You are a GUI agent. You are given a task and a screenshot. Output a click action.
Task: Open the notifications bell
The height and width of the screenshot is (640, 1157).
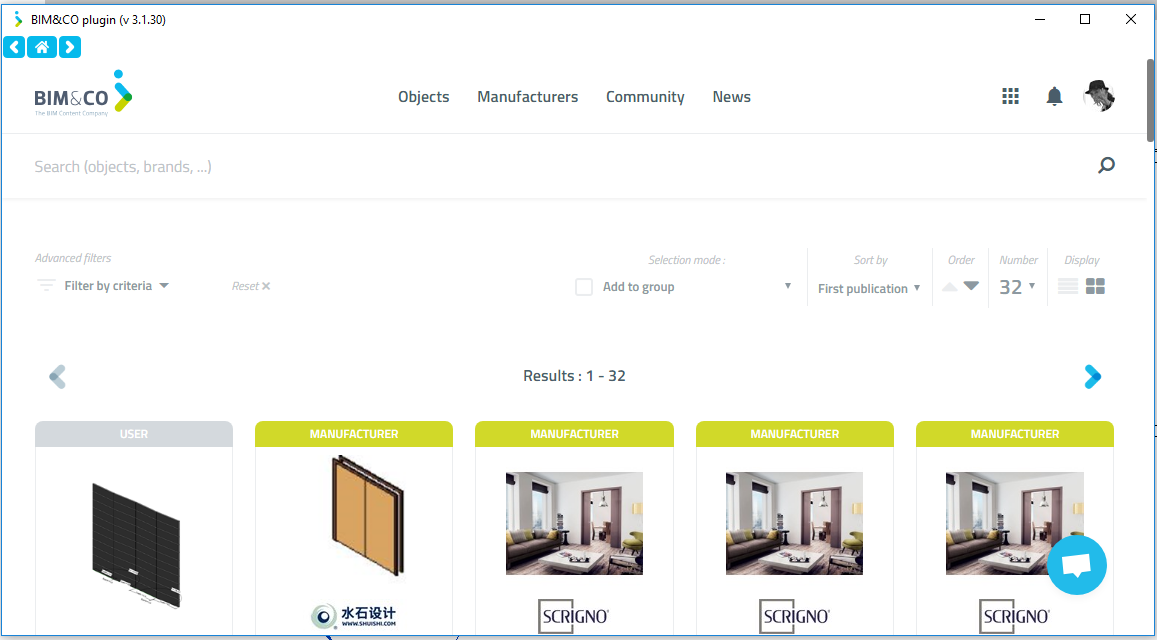pos(1054,96)
